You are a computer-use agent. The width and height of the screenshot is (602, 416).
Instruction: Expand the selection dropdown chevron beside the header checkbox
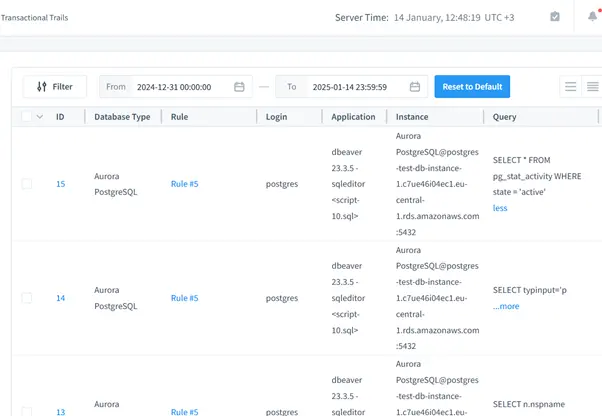[40, 117]
